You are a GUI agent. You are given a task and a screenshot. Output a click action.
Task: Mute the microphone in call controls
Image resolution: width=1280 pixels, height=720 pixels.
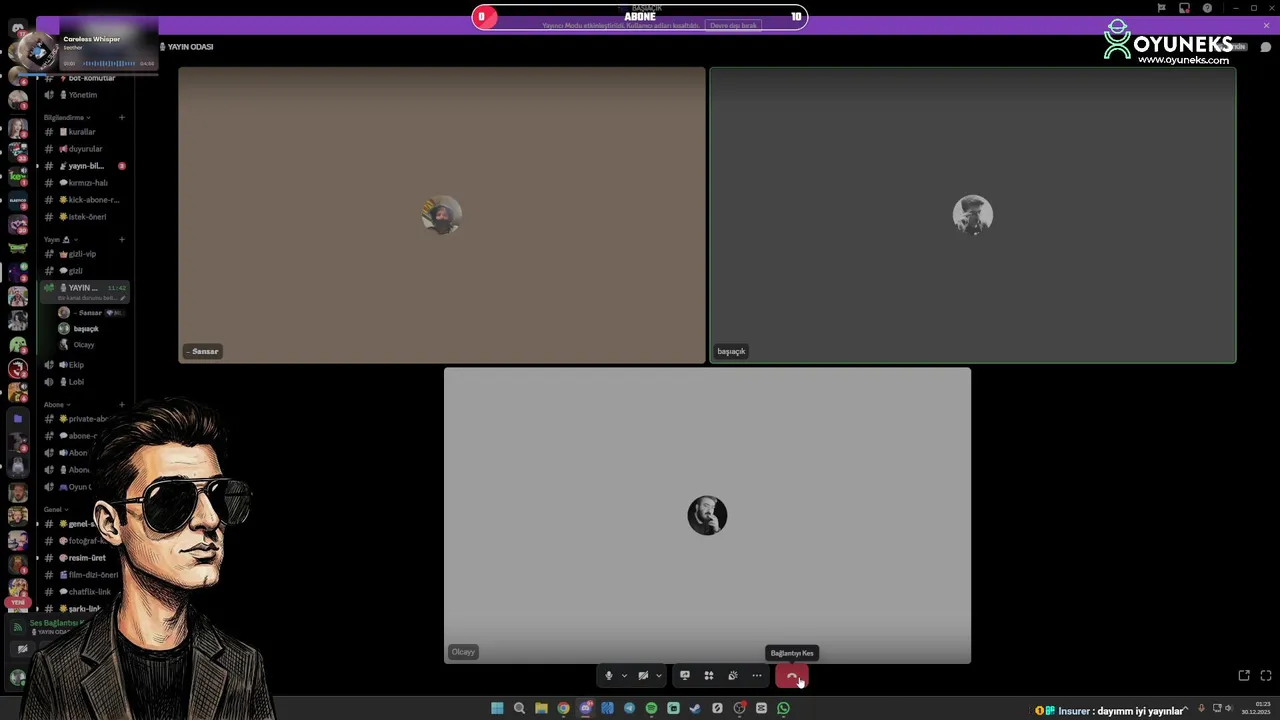pos(608,676)
